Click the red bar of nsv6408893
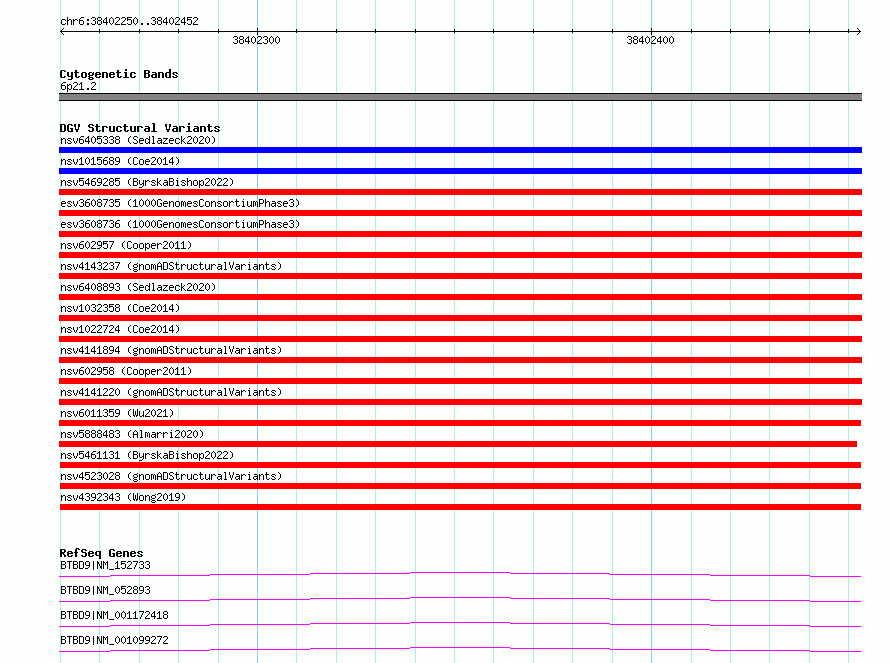The height and width of the screenshot is (663, 890). pos(460,297)
